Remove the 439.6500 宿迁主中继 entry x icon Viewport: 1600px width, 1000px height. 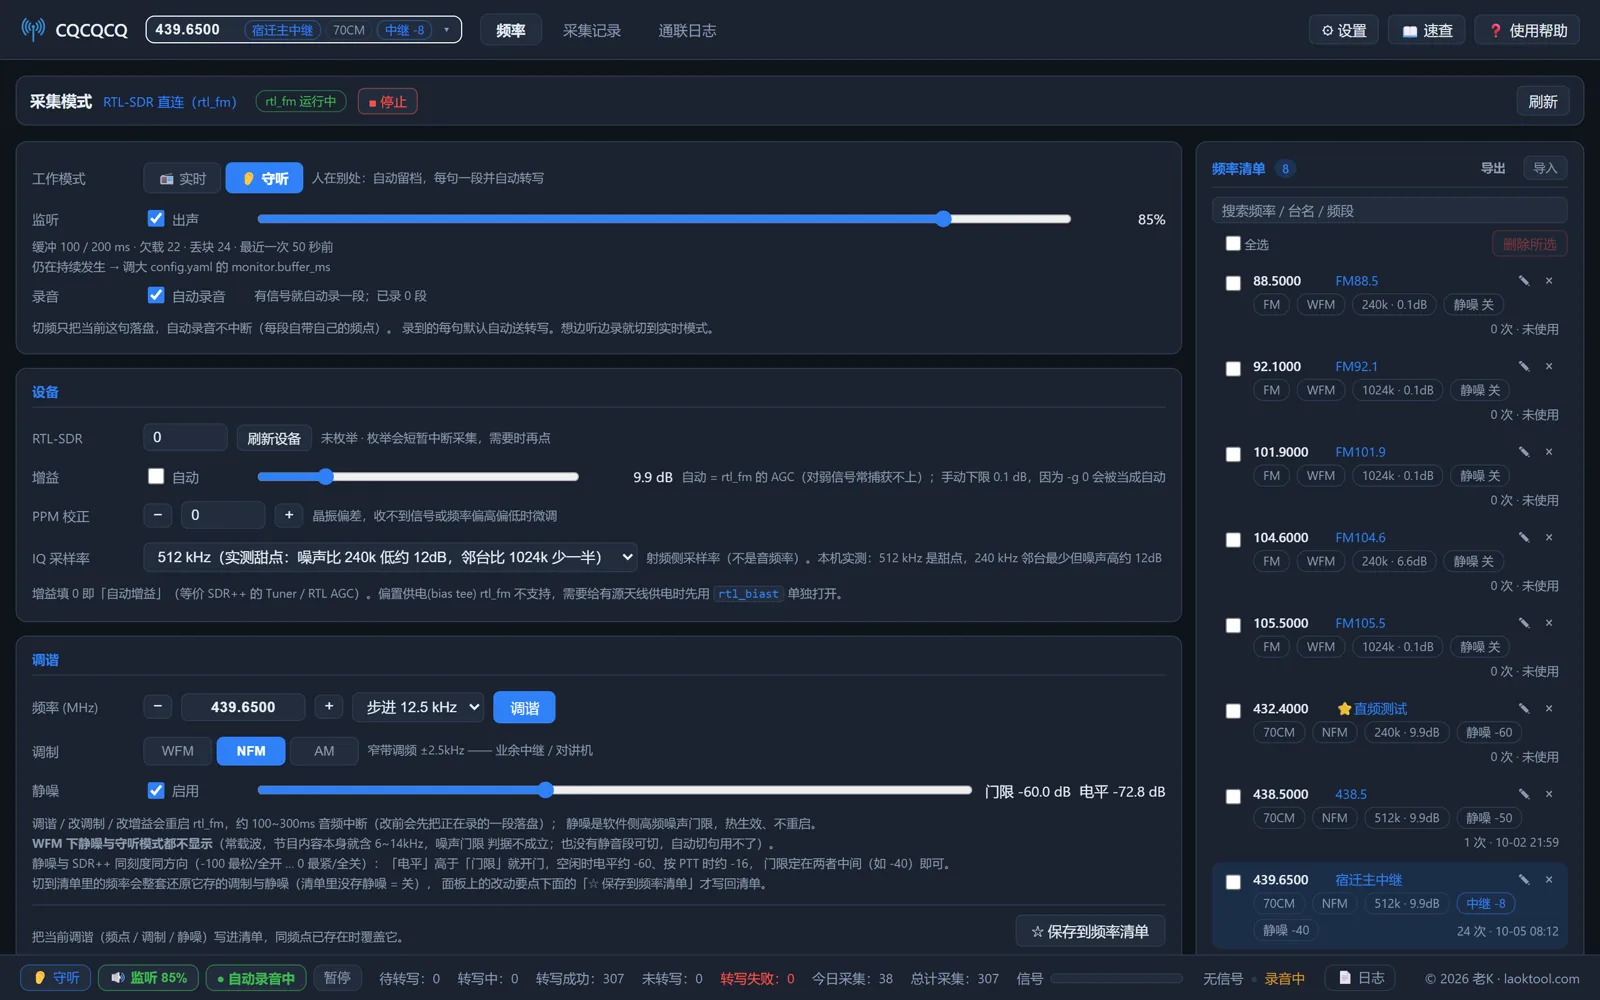[1549, 880]
